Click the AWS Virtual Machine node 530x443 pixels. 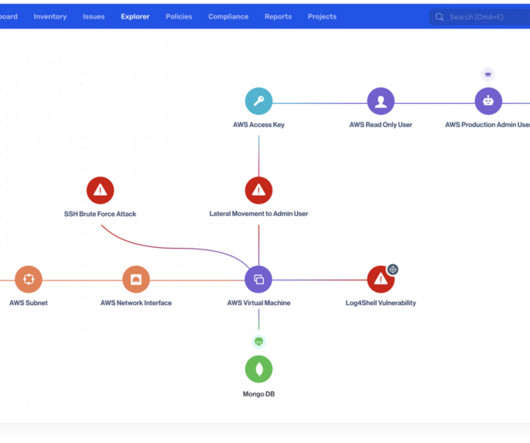[x=259, y=279]
